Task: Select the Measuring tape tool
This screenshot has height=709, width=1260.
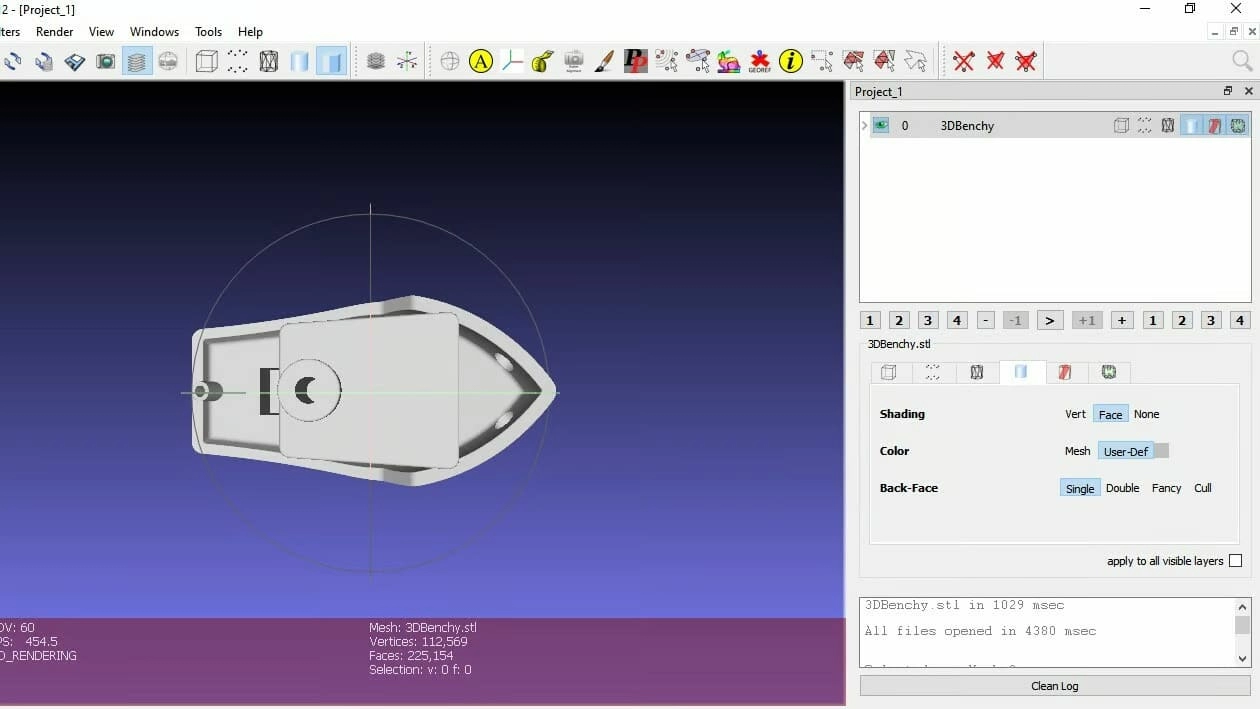Action: [x=543, y=62]
